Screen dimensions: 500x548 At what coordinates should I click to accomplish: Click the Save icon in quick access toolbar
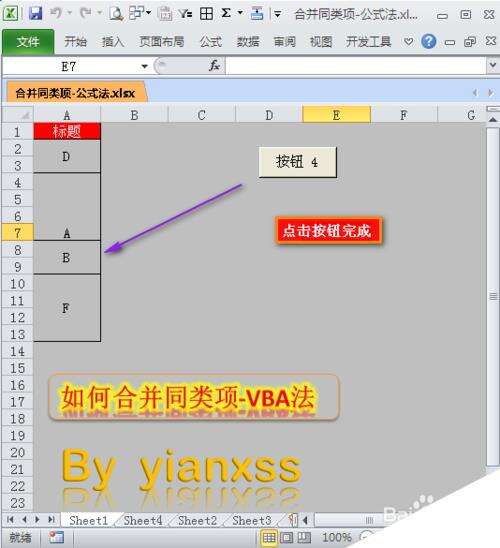pyautogui.click(x=35, y=14)
